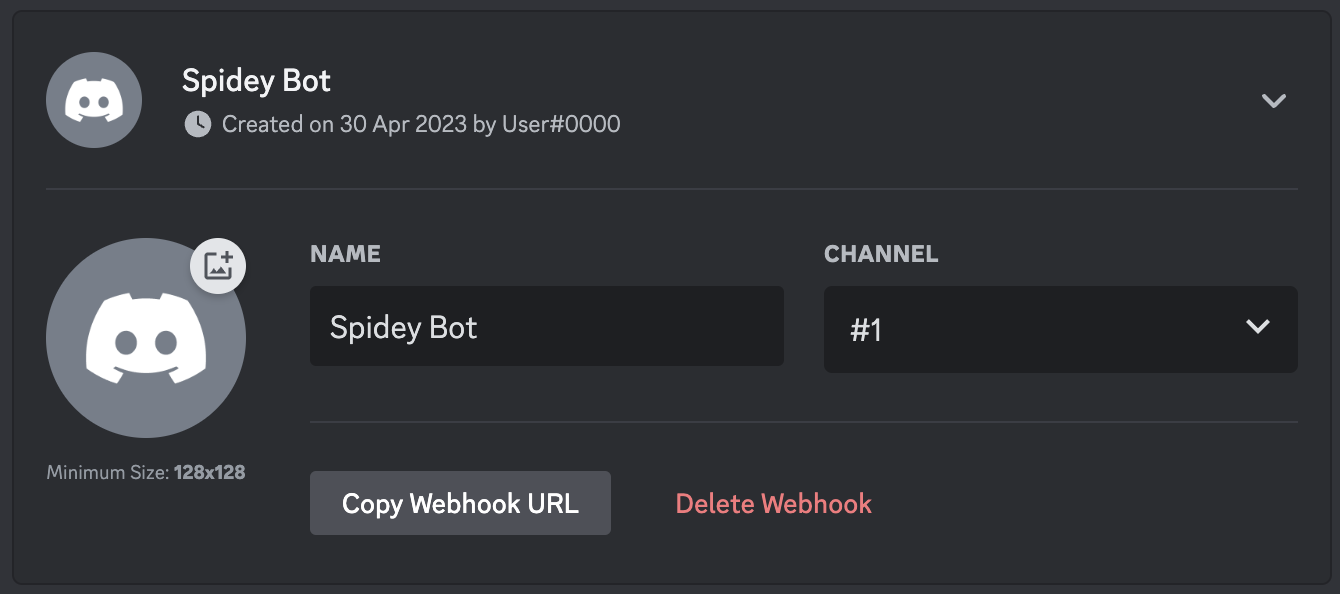Click the Copy Webhook URL button
Viewport: 1340px width, 594px height.
(x=460, y=503)
